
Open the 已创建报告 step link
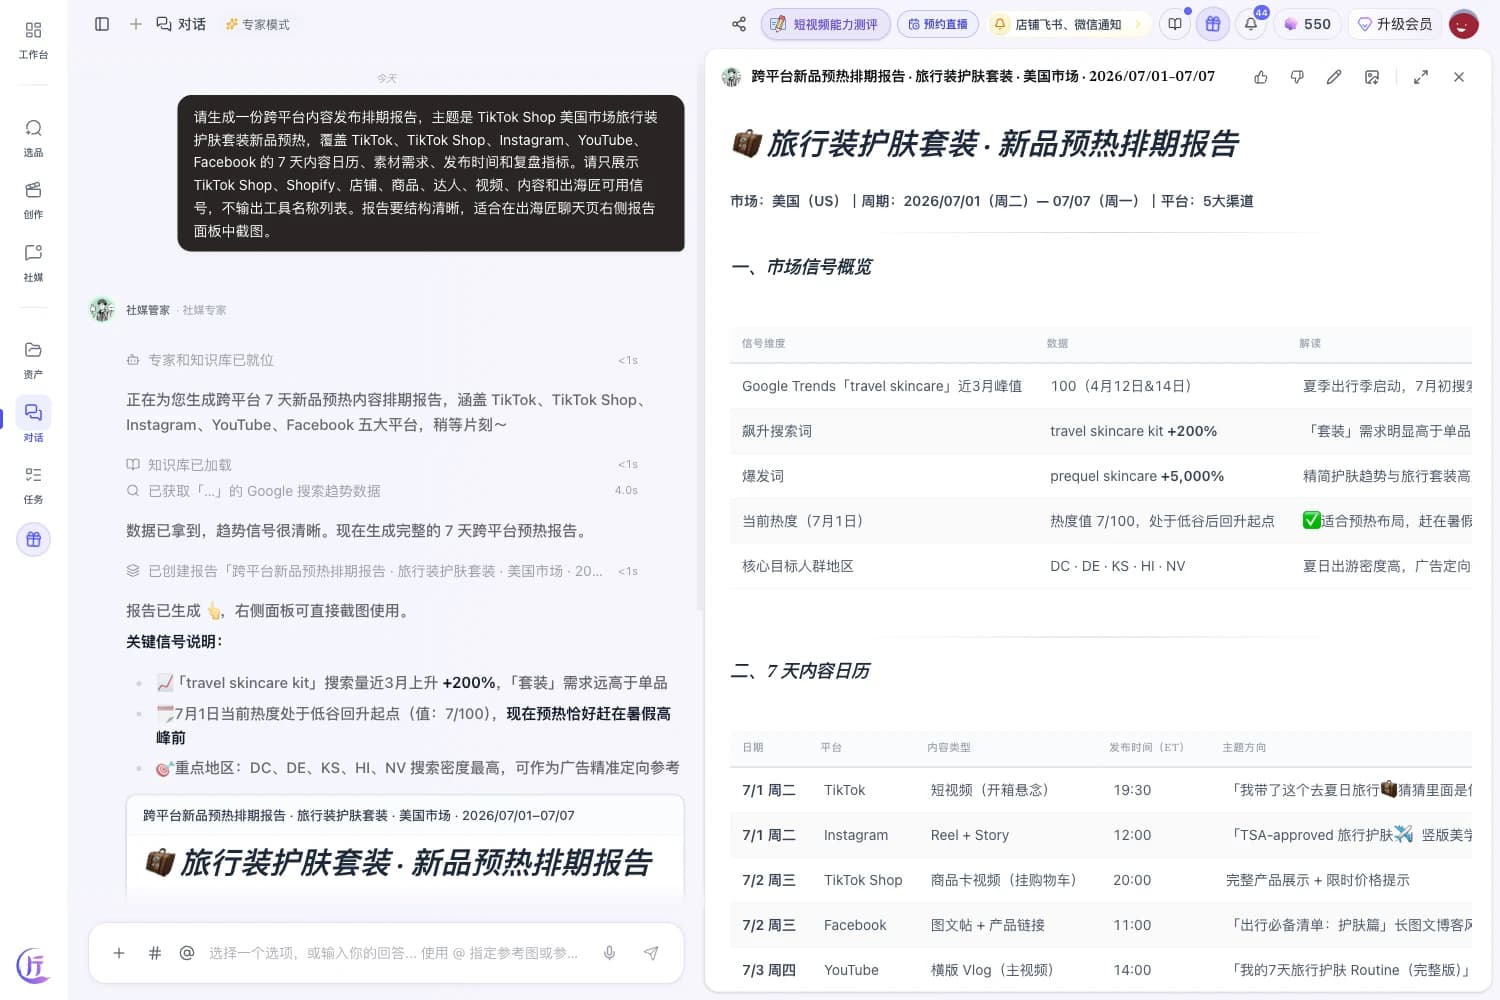[x=382, y=571]
